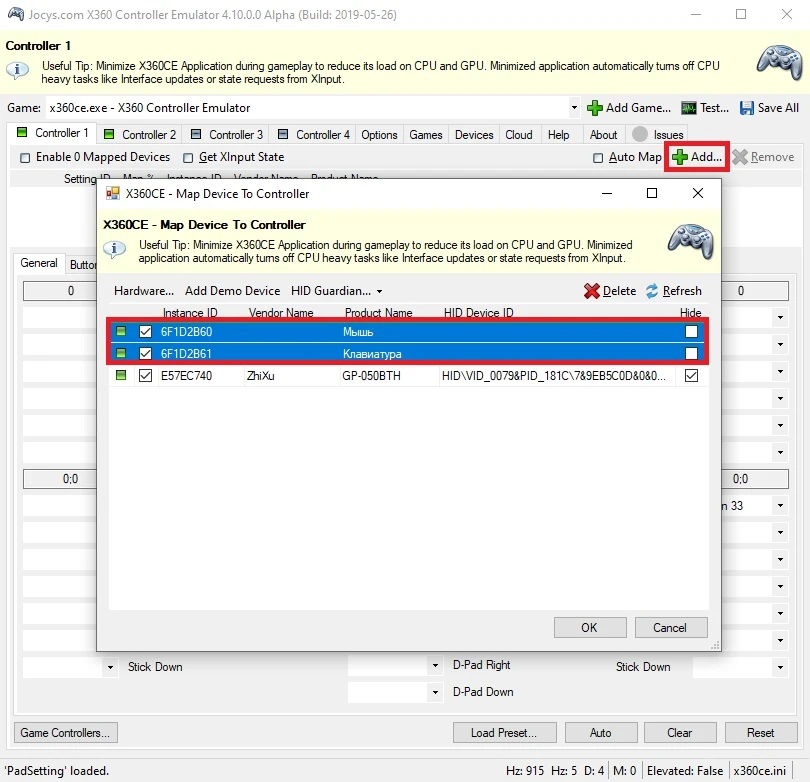Click the grayed Remove X icon
The width and height of the screenshot is (810, 782).
pyautogui.click(x=740, y=157)
